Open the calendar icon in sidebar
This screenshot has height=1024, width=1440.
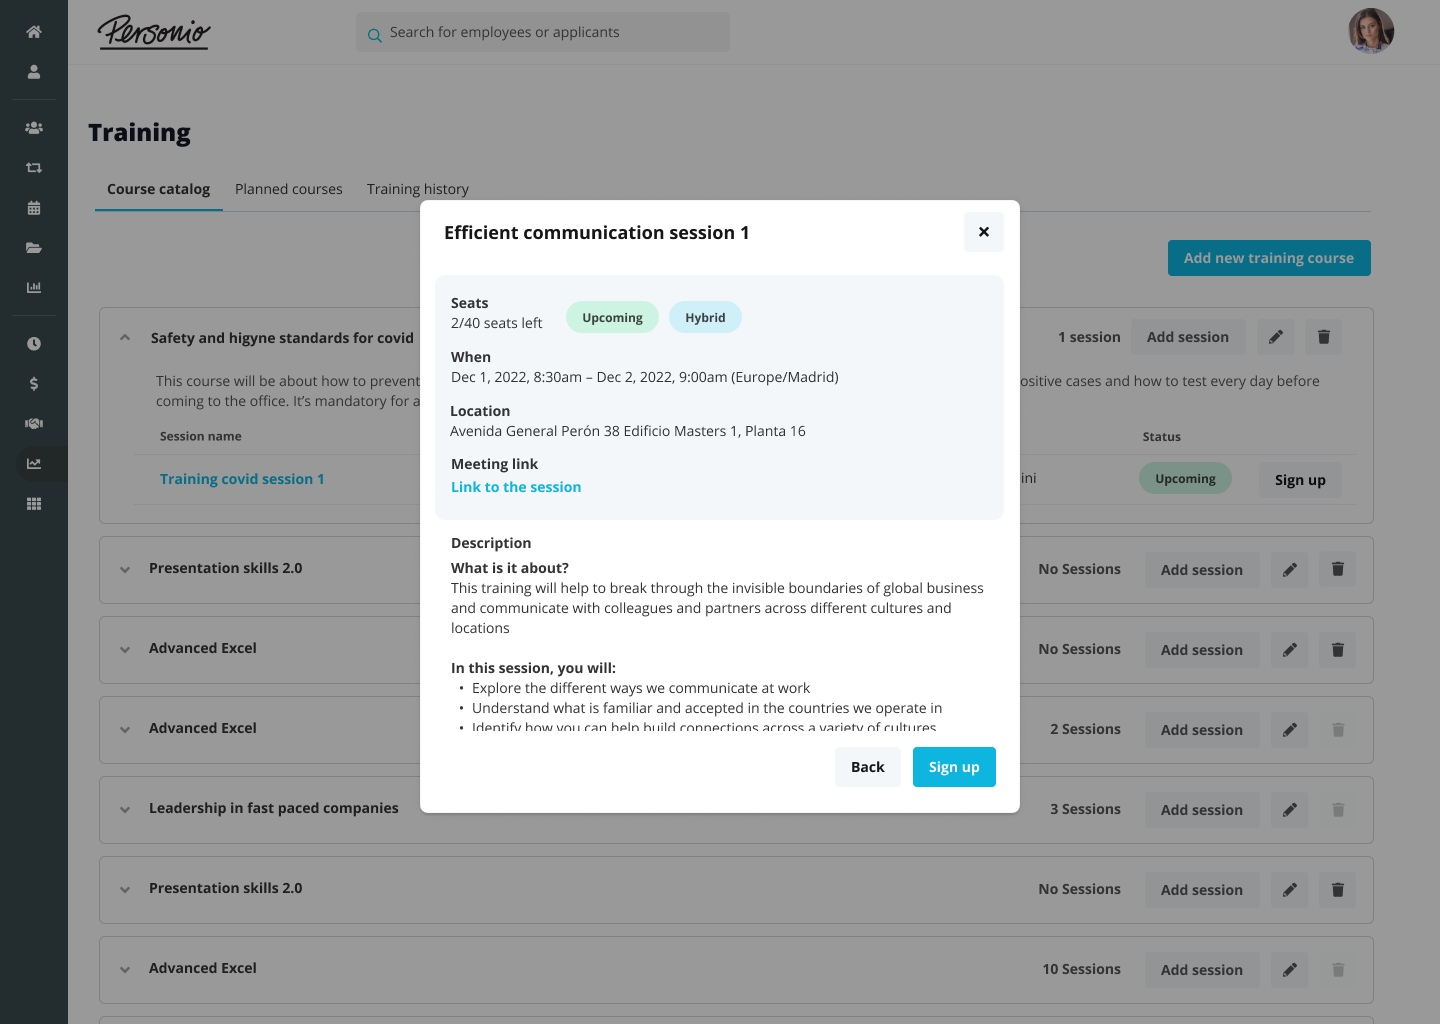pos(34,208)
